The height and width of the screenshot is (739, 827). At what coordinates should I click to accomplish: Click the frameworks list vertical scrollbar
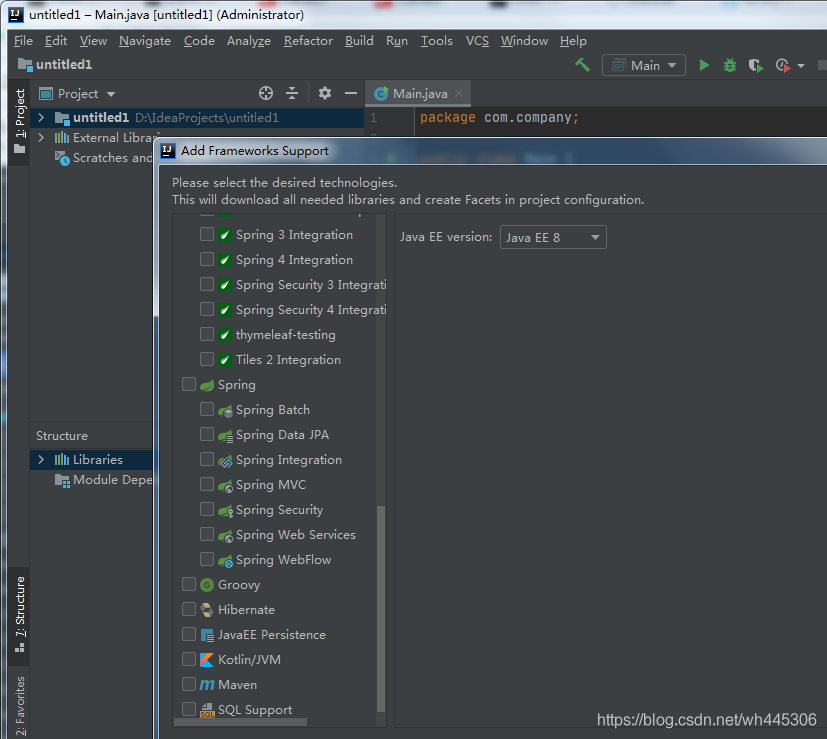pos(380,610)
